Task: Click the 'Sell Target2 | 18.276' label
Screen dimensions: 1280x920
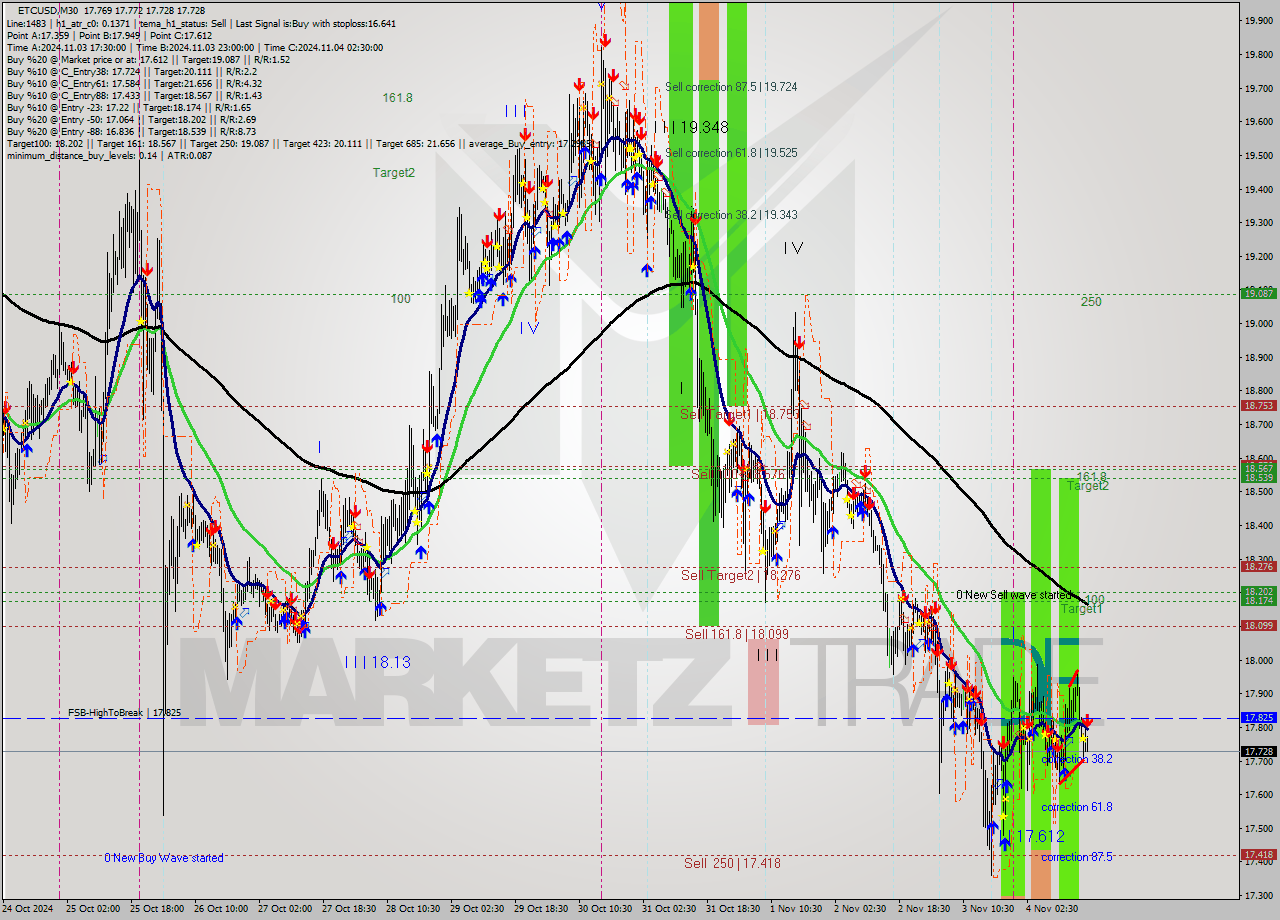Action: pos(740,575)
